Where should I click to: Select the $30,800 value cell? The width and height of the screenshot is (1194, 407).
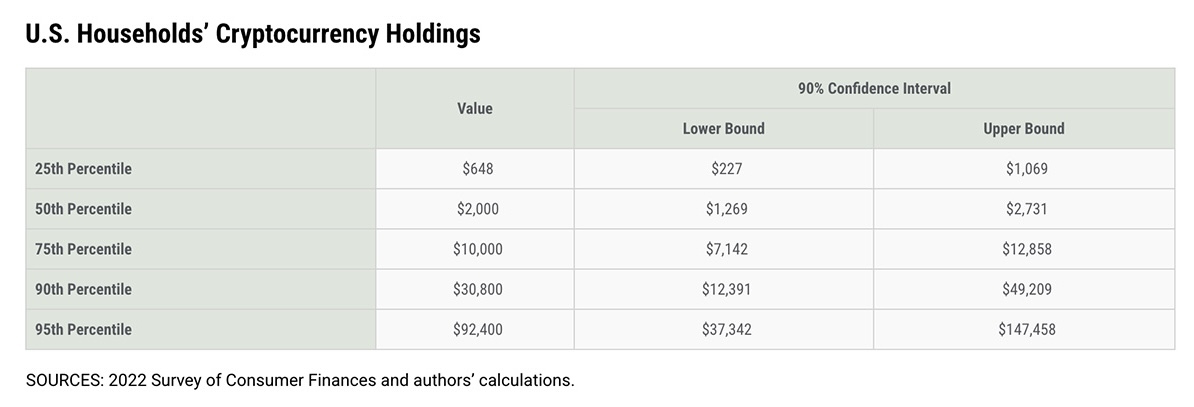[x=477, y=289]
